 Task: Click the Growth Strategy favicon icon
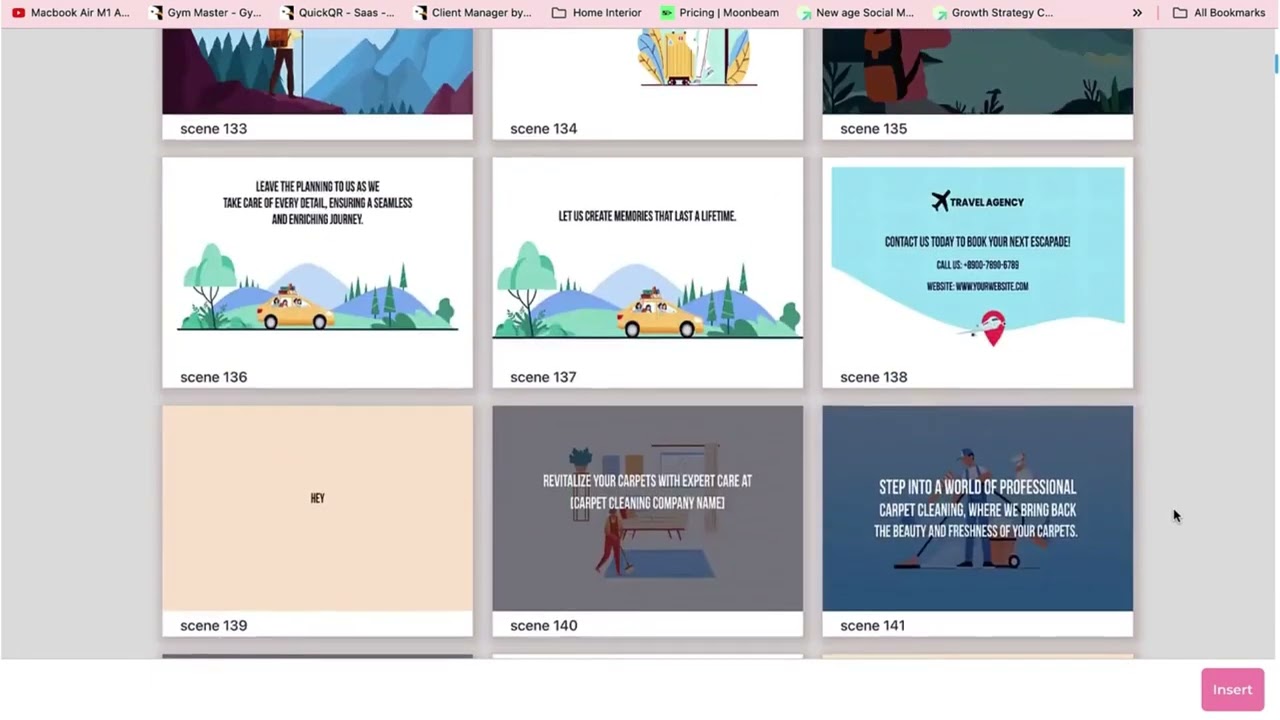[940, 13]
